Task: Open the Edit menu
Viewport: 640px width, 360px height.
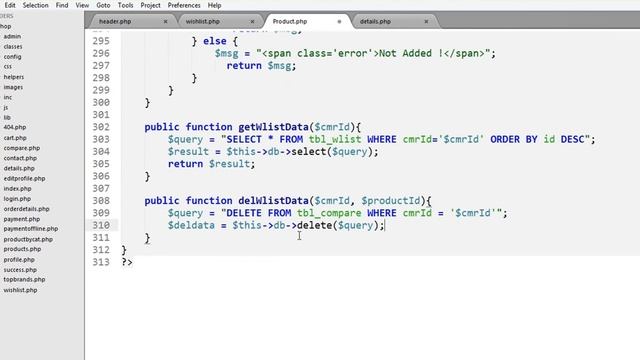Action: pos(10,5)
